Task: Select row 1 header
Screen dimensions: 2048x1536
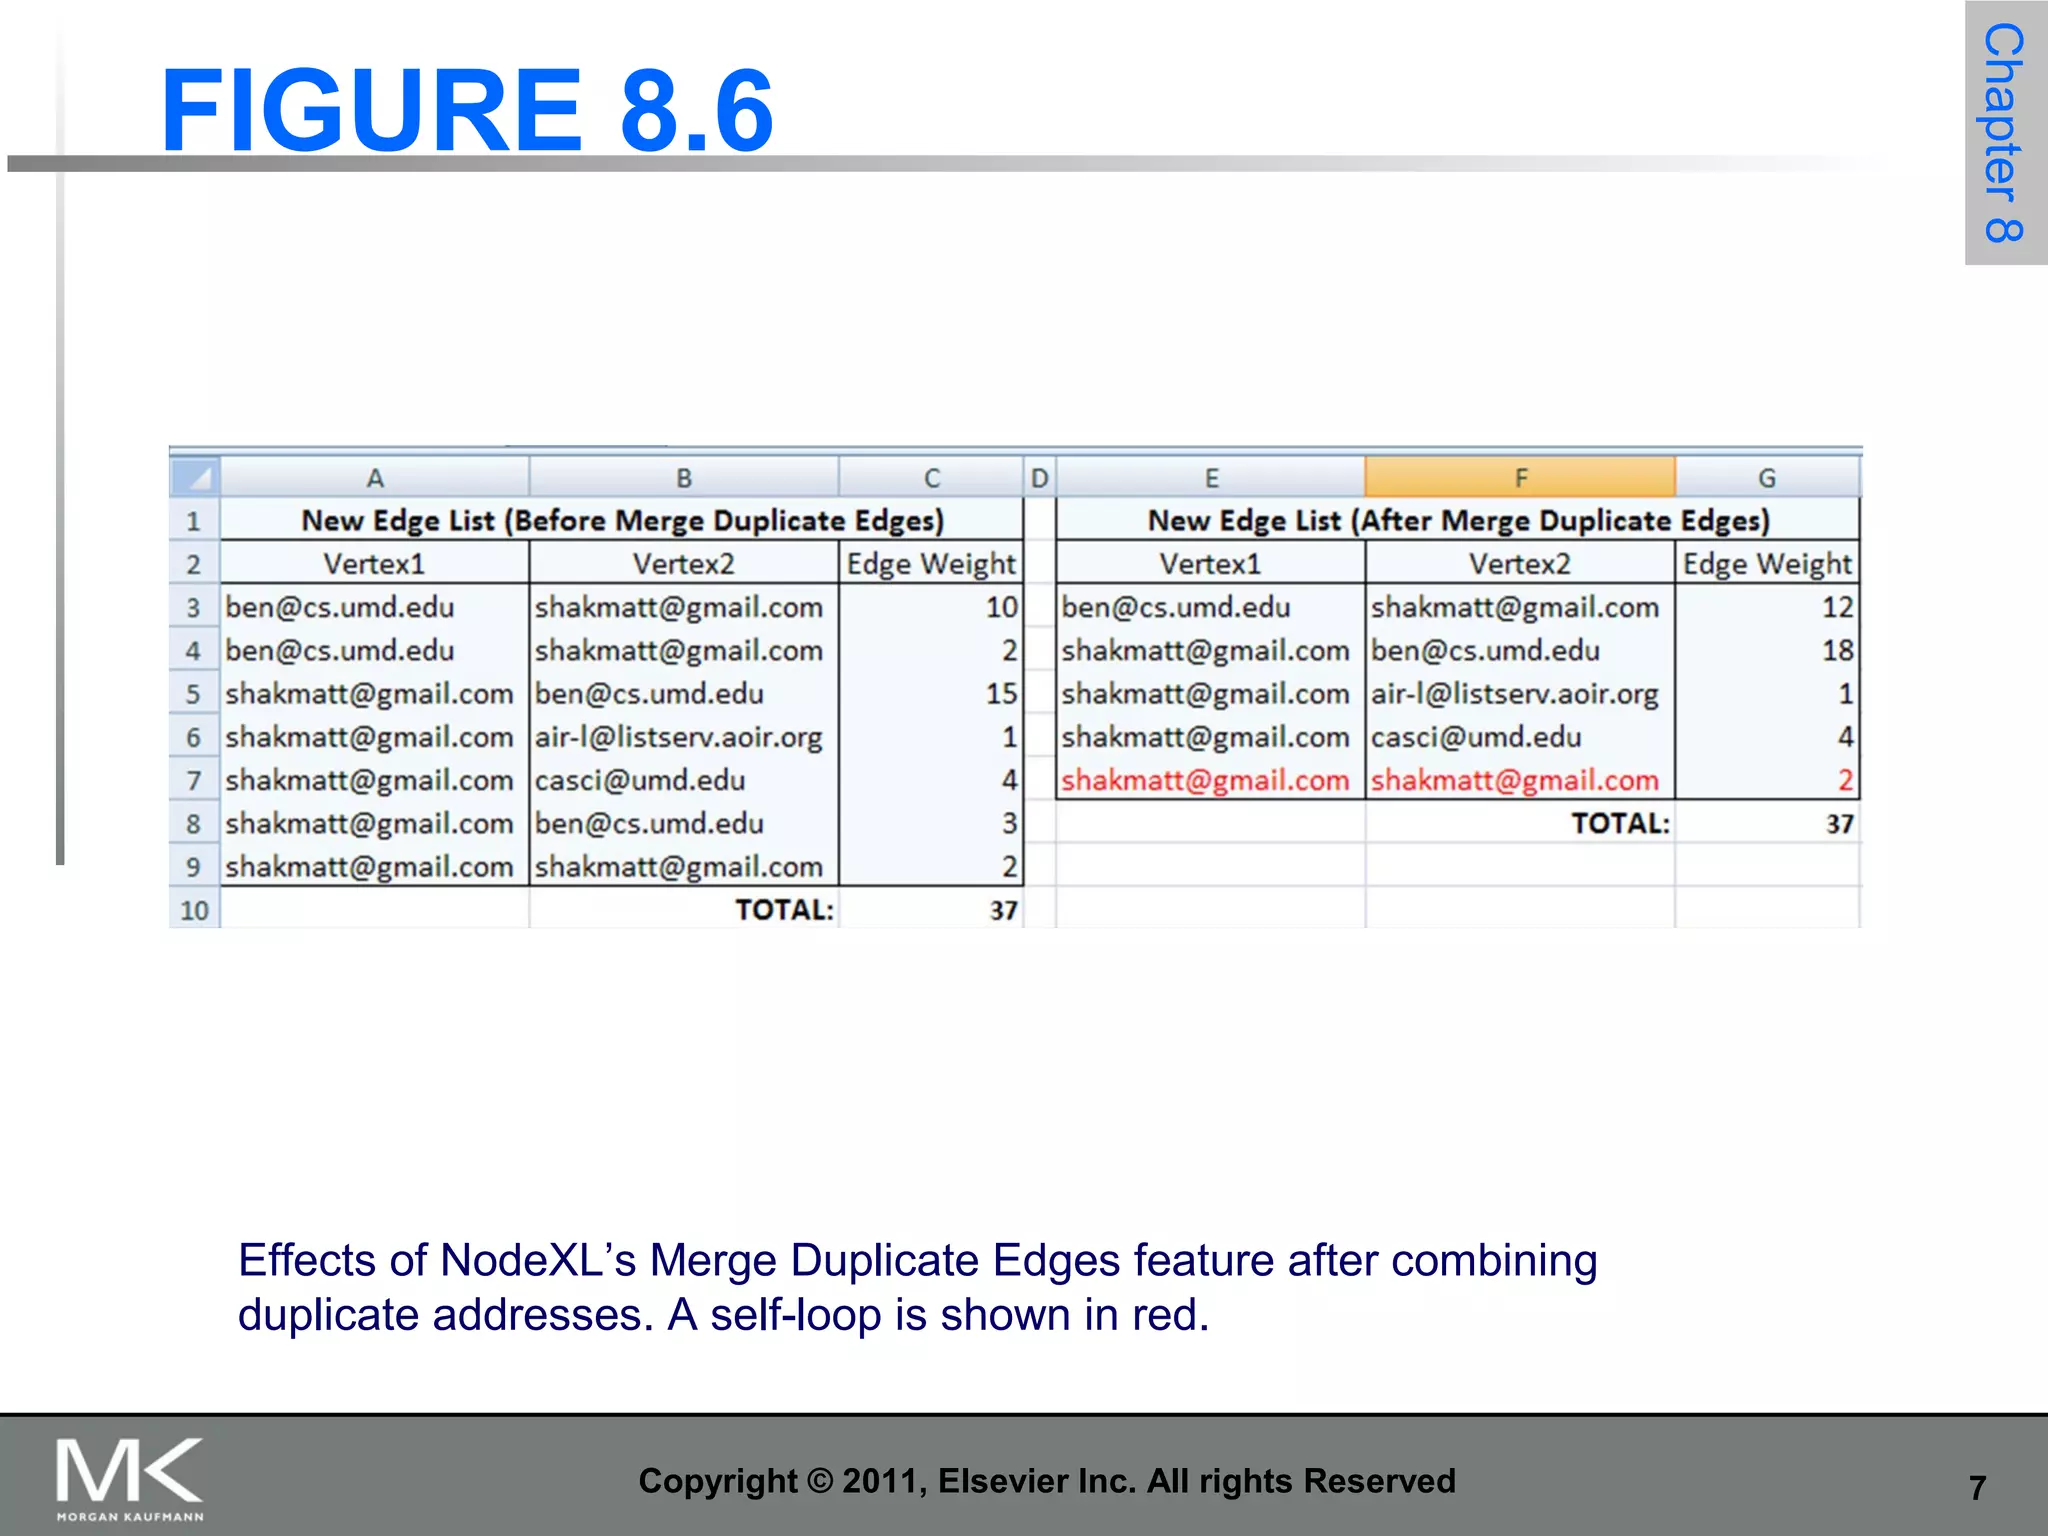Action: pos(194,521)
